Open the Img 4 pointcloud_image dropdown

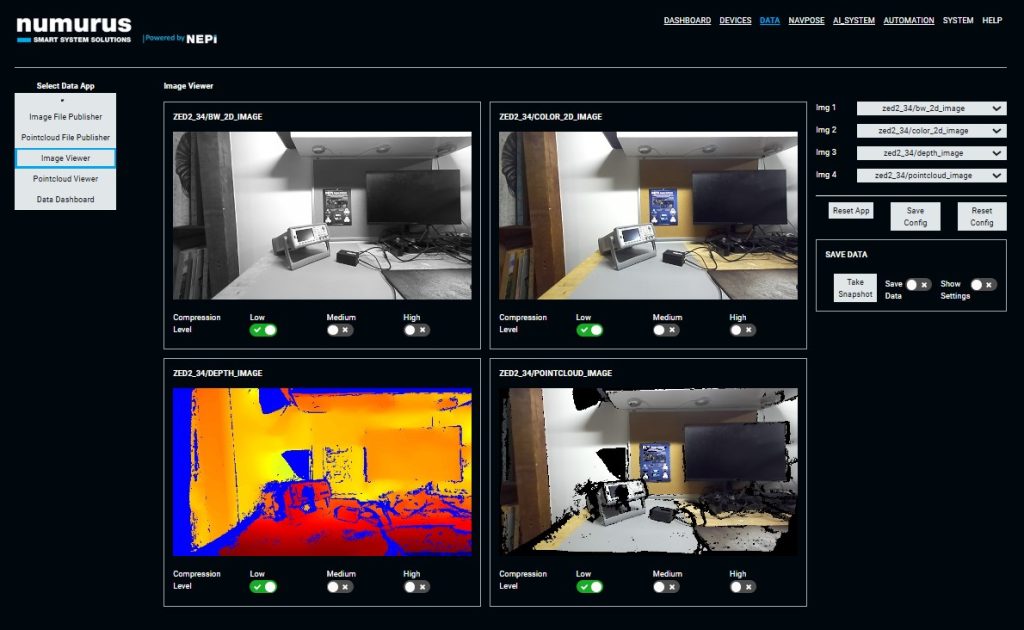coord(930,175)
